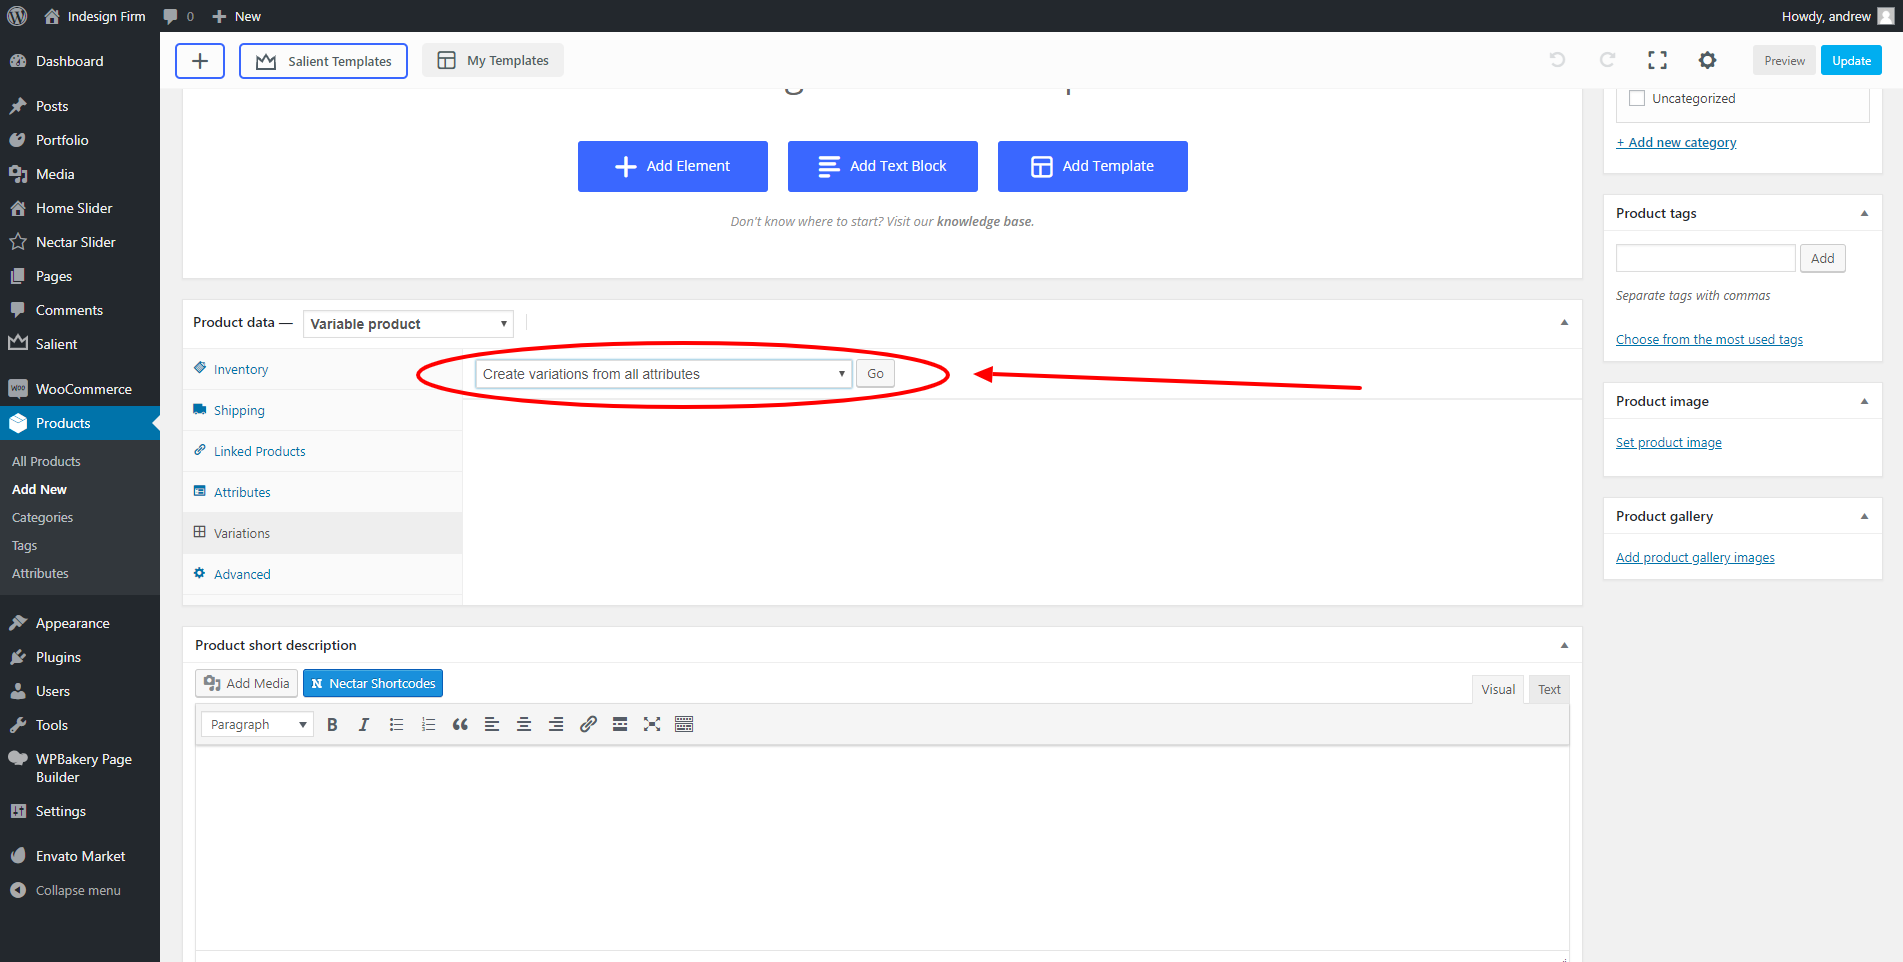This screenshot has height=962, width=1903.
Task: Toggle the toolbar kitchen sink icon
Action: [684, 725]
